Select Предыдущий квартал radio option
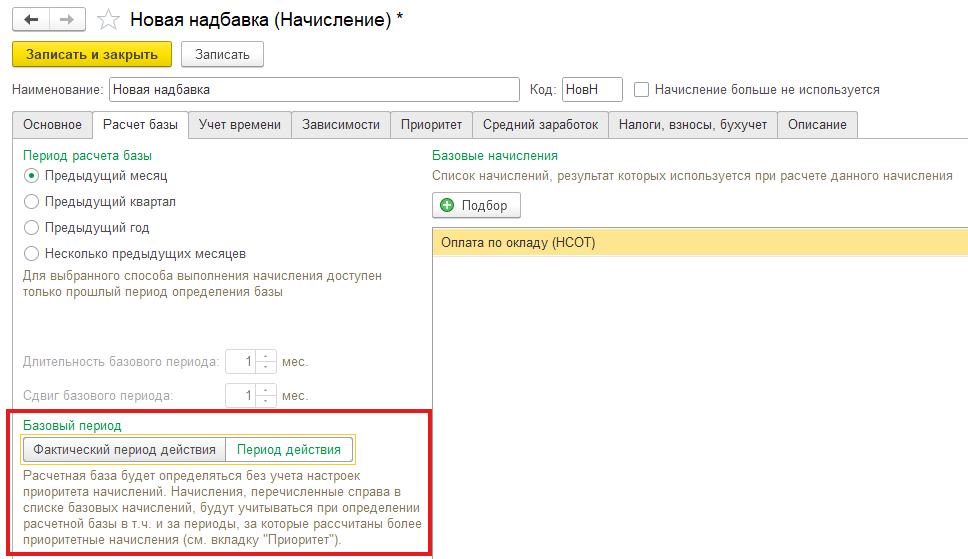The width and height of the screenshot is (968, 559). pos(31,202)
